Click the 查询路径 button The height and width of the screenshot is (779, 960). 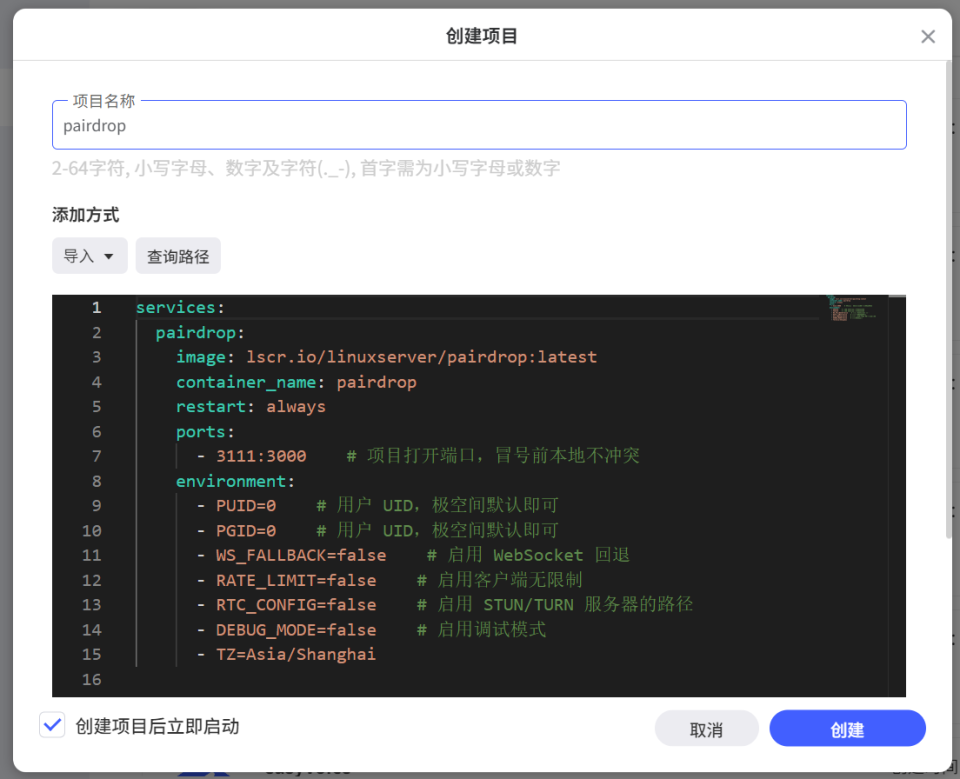coord(178,256)
